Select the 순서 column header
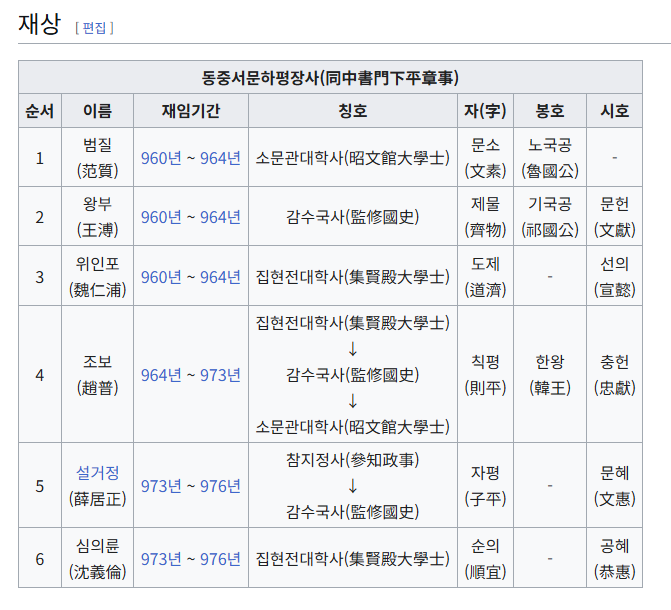The width and height of the screenshot is (671, 610). point(40,111)
